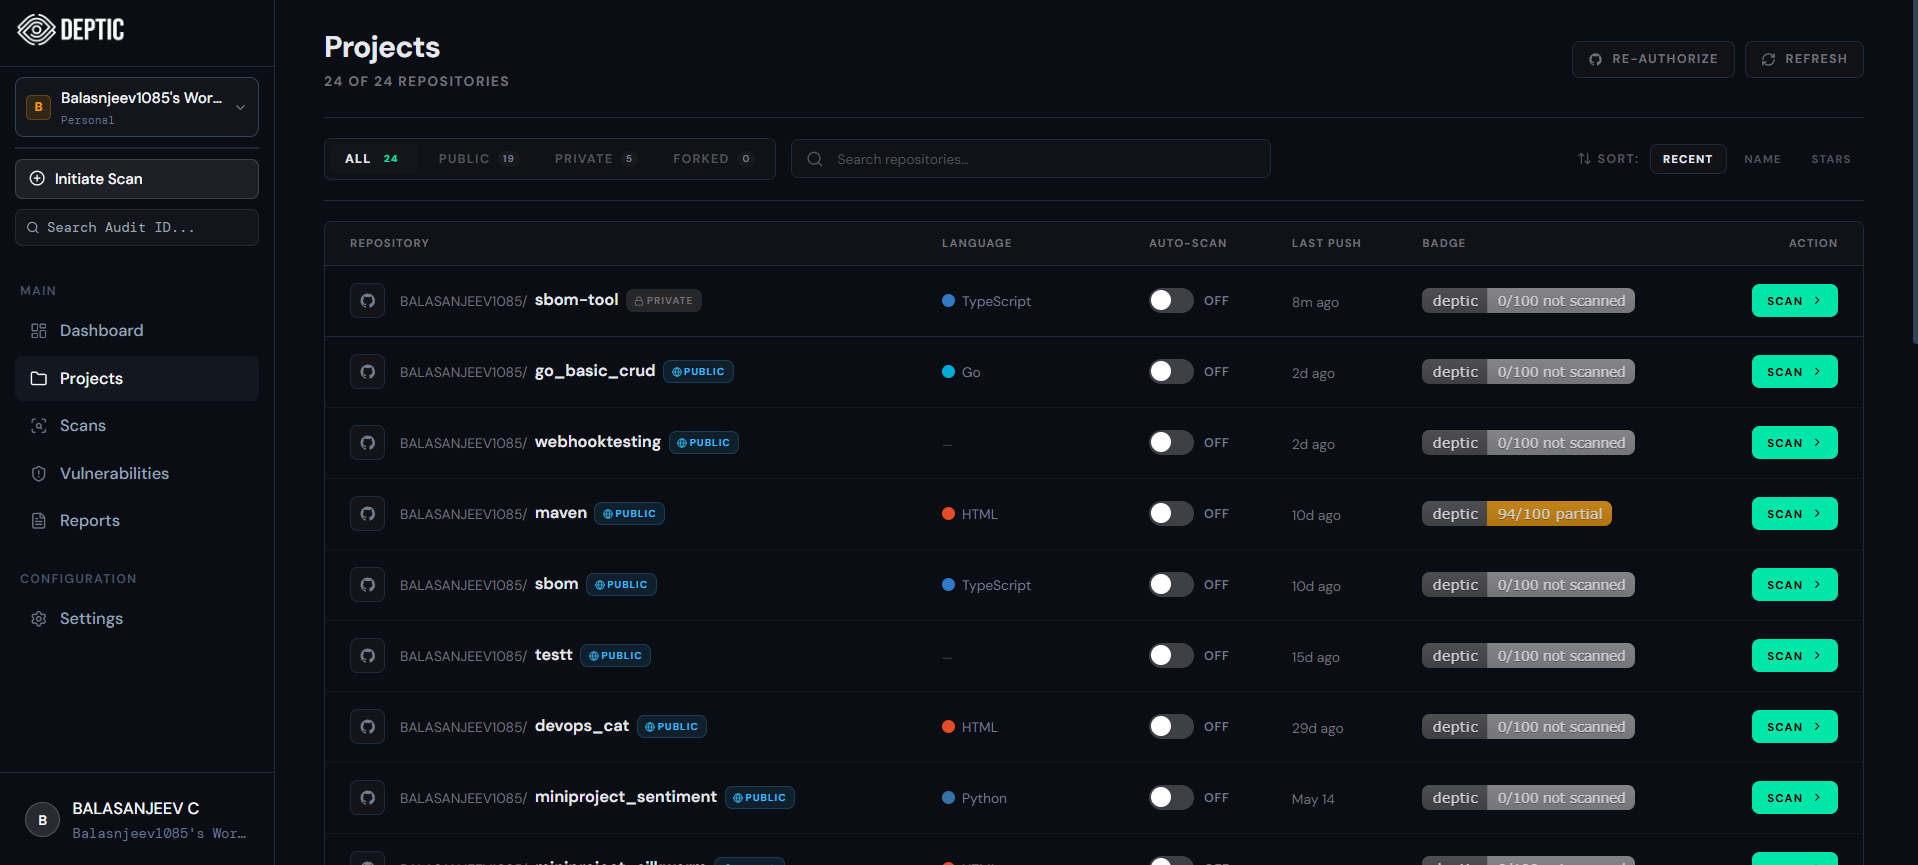Click the Deptic logo icon

(36, 30)
